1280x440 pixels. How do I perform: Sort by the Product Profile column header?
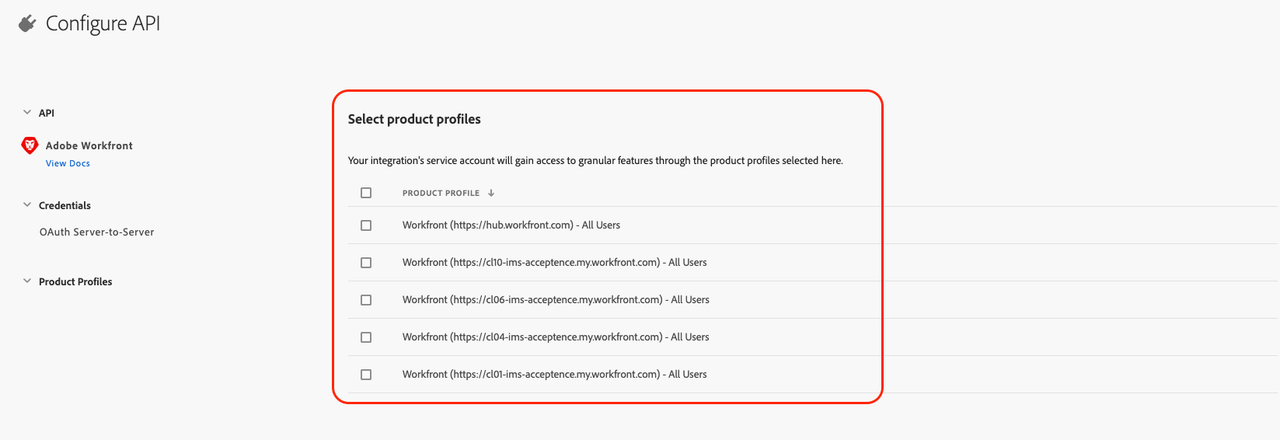point(440,193)
